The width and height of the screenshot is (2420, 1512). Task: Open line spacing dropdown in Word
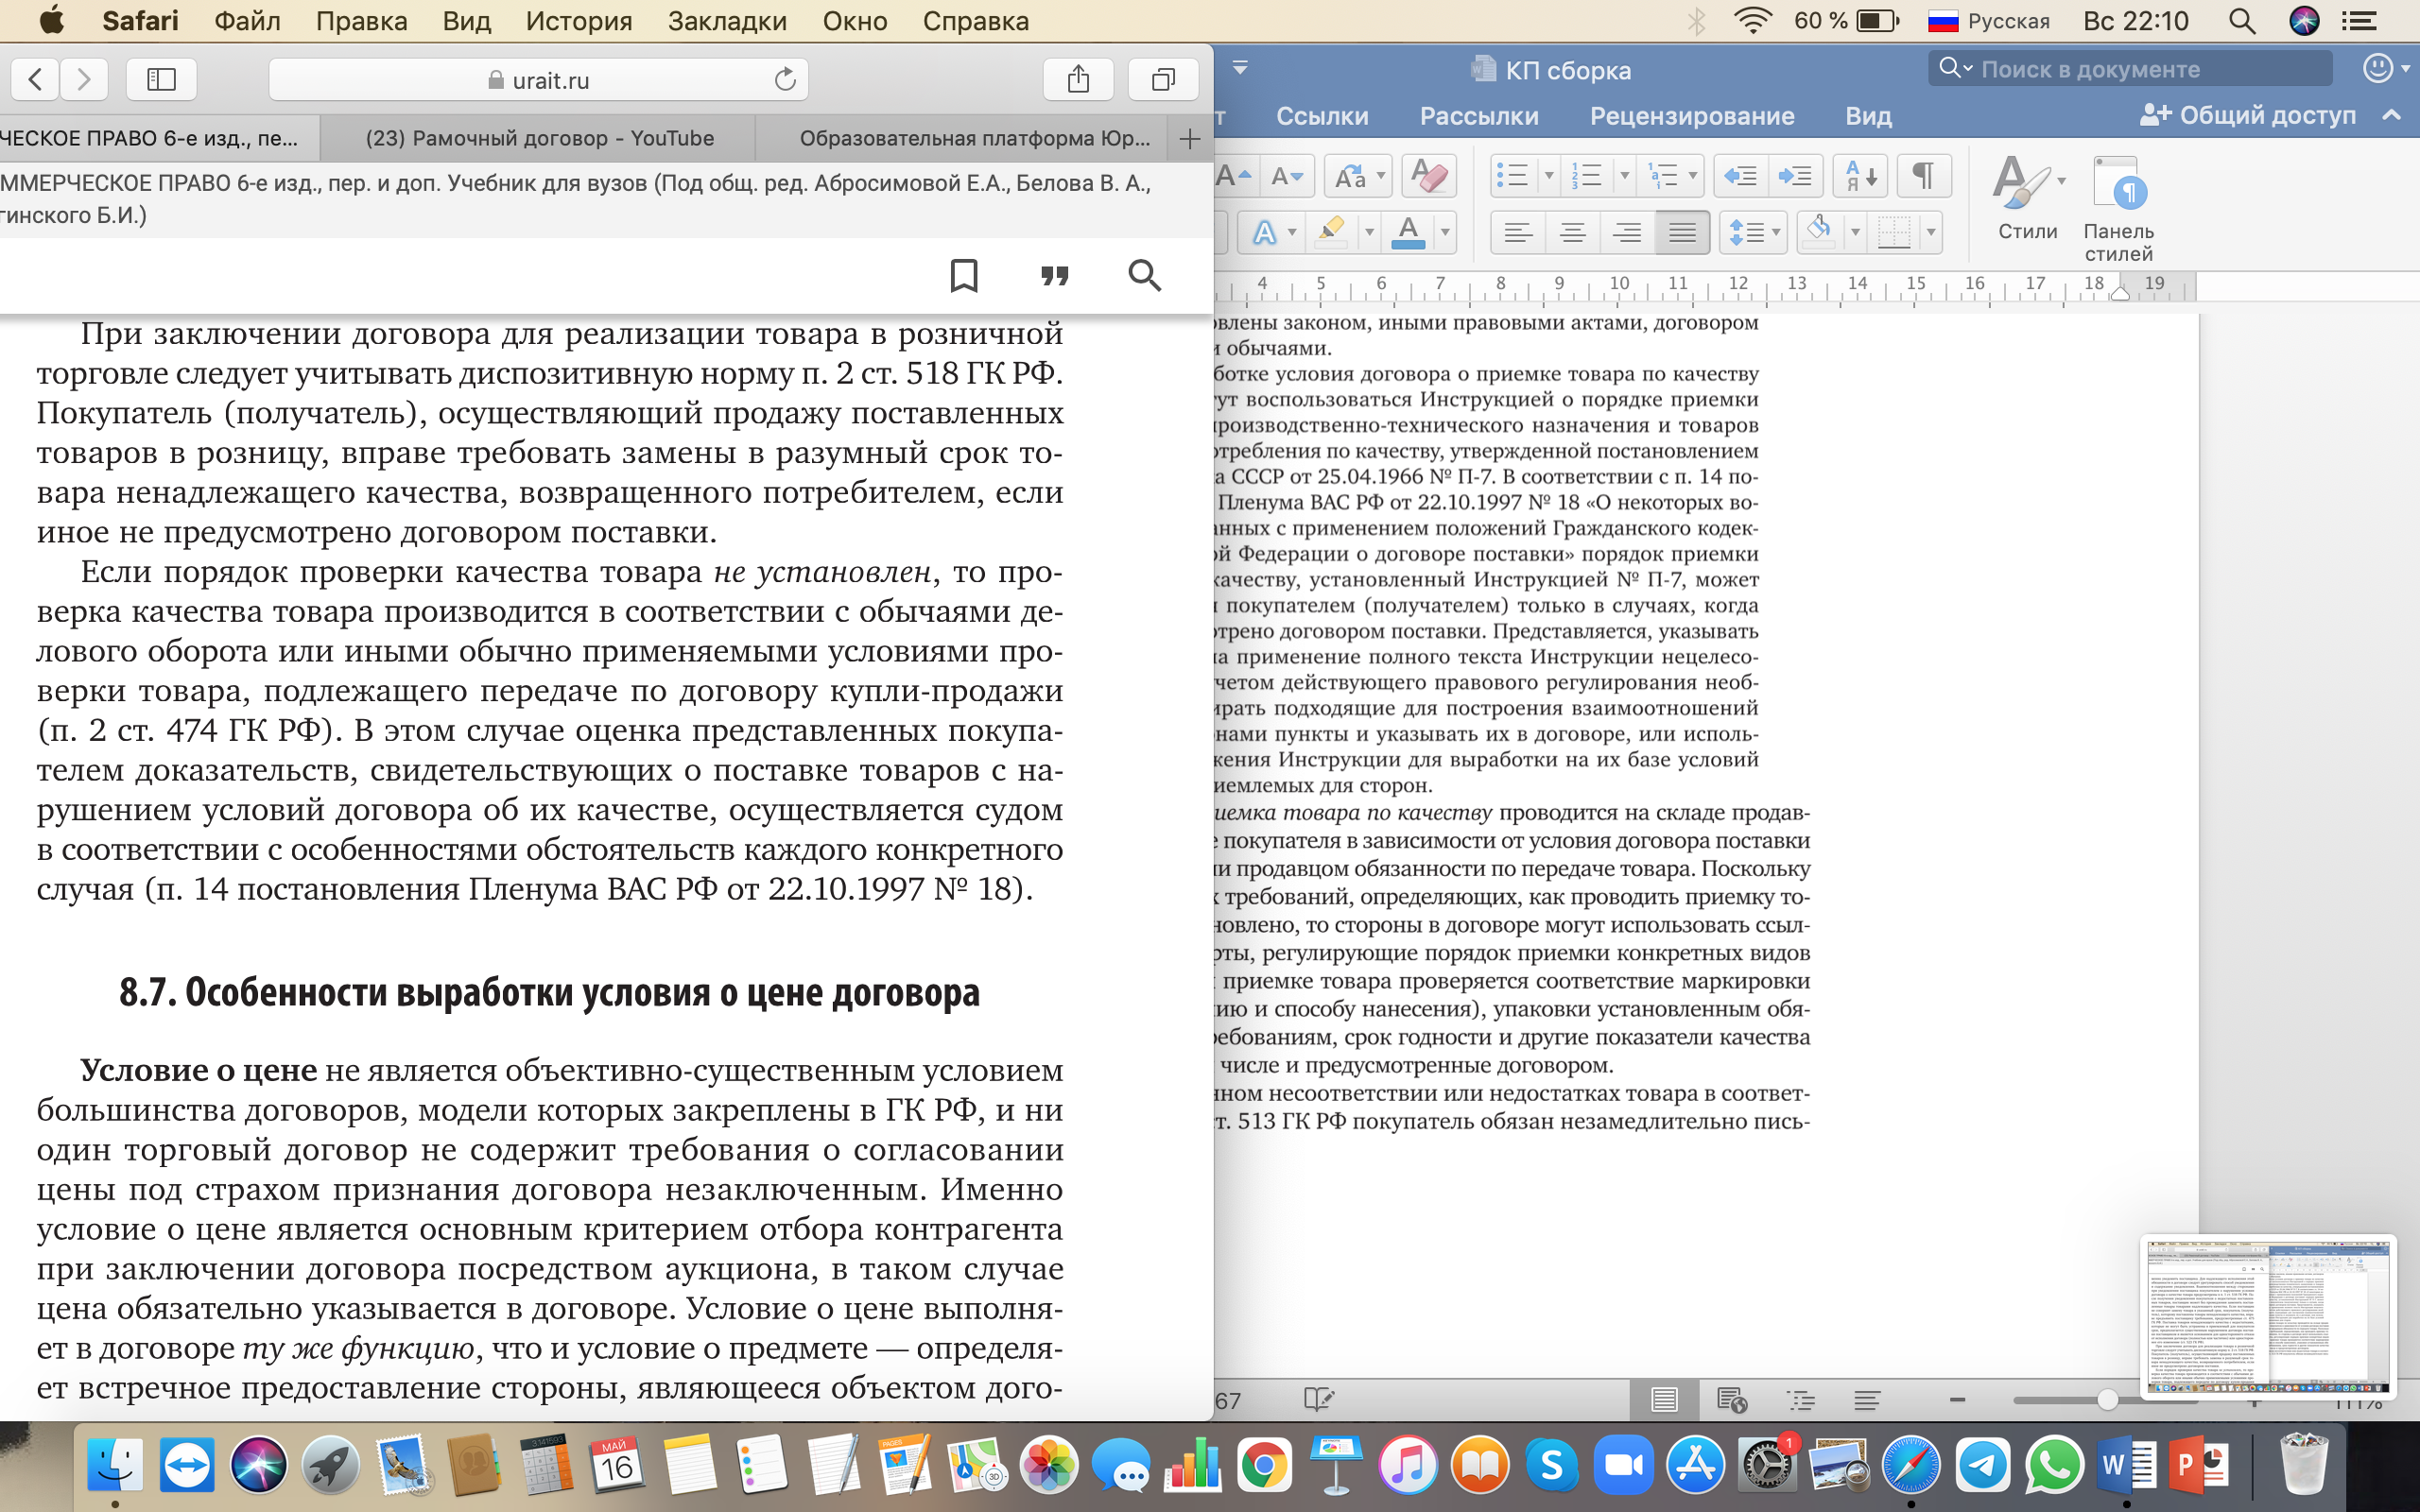coord(1754,234)
